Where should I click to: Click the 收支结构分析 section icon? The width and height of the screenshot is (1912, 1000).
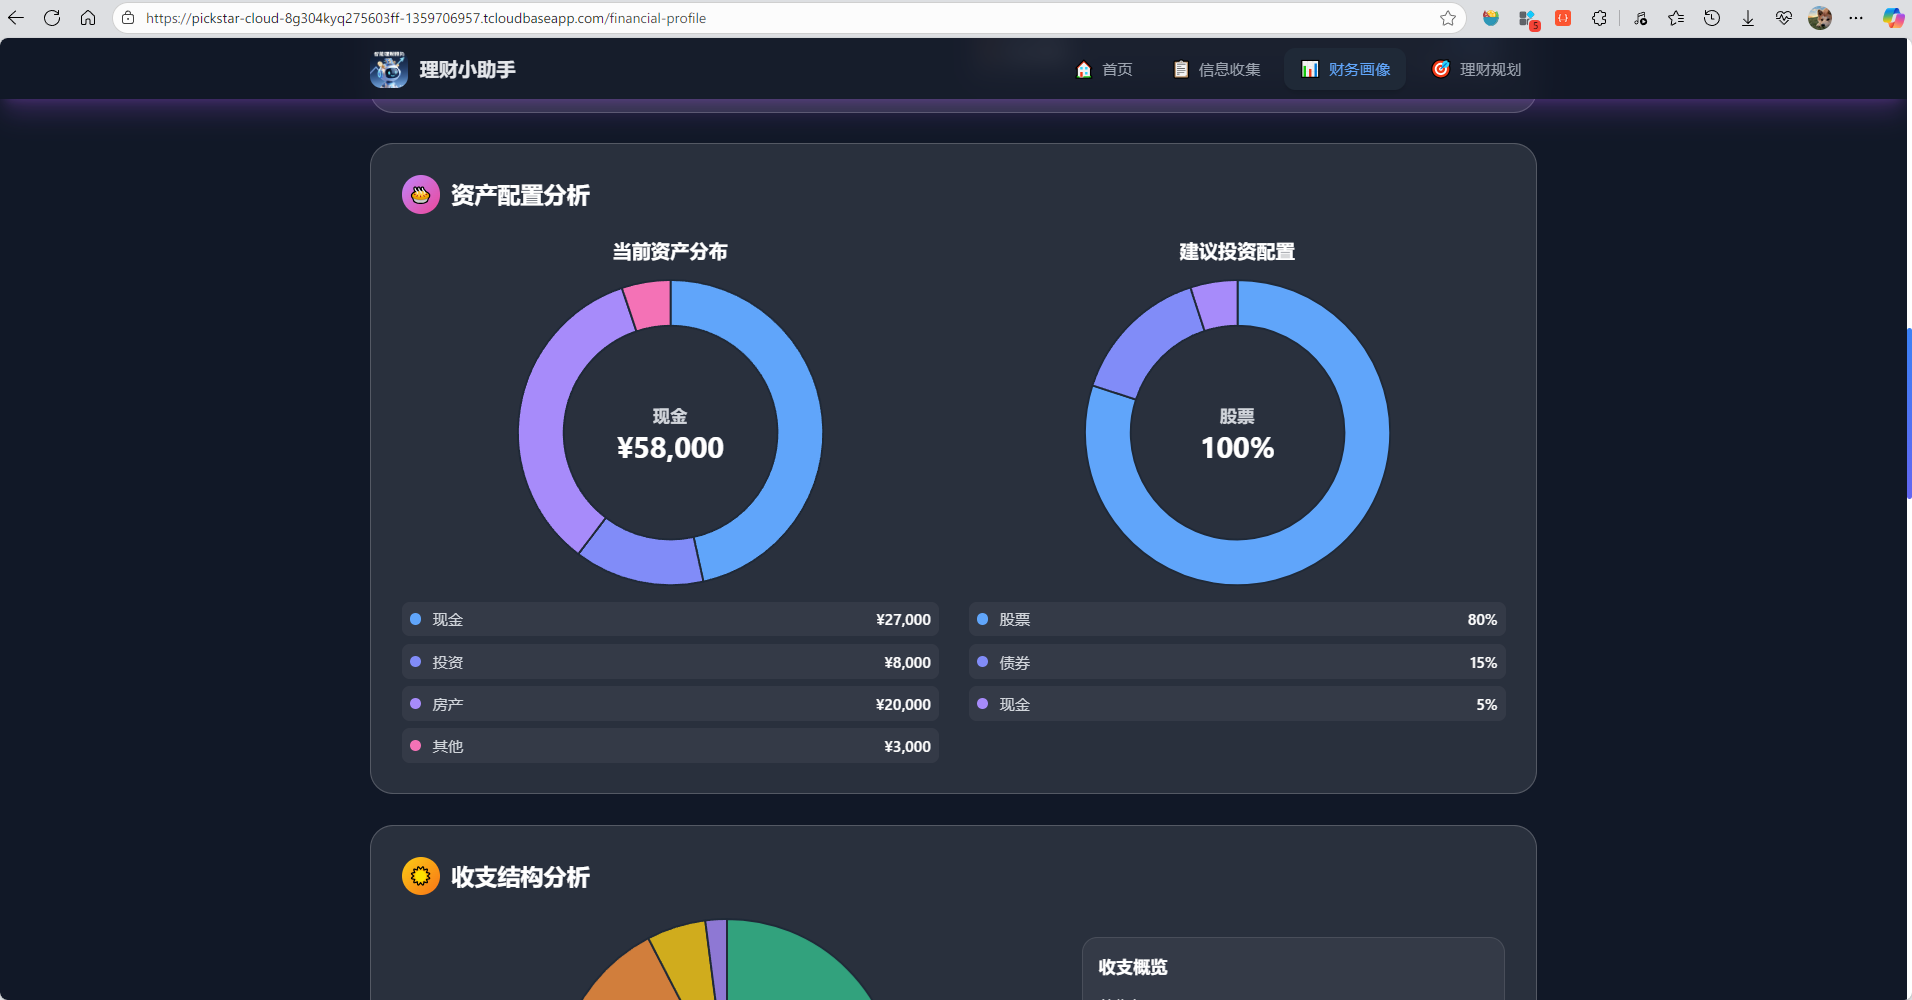(x=421, y=876)
